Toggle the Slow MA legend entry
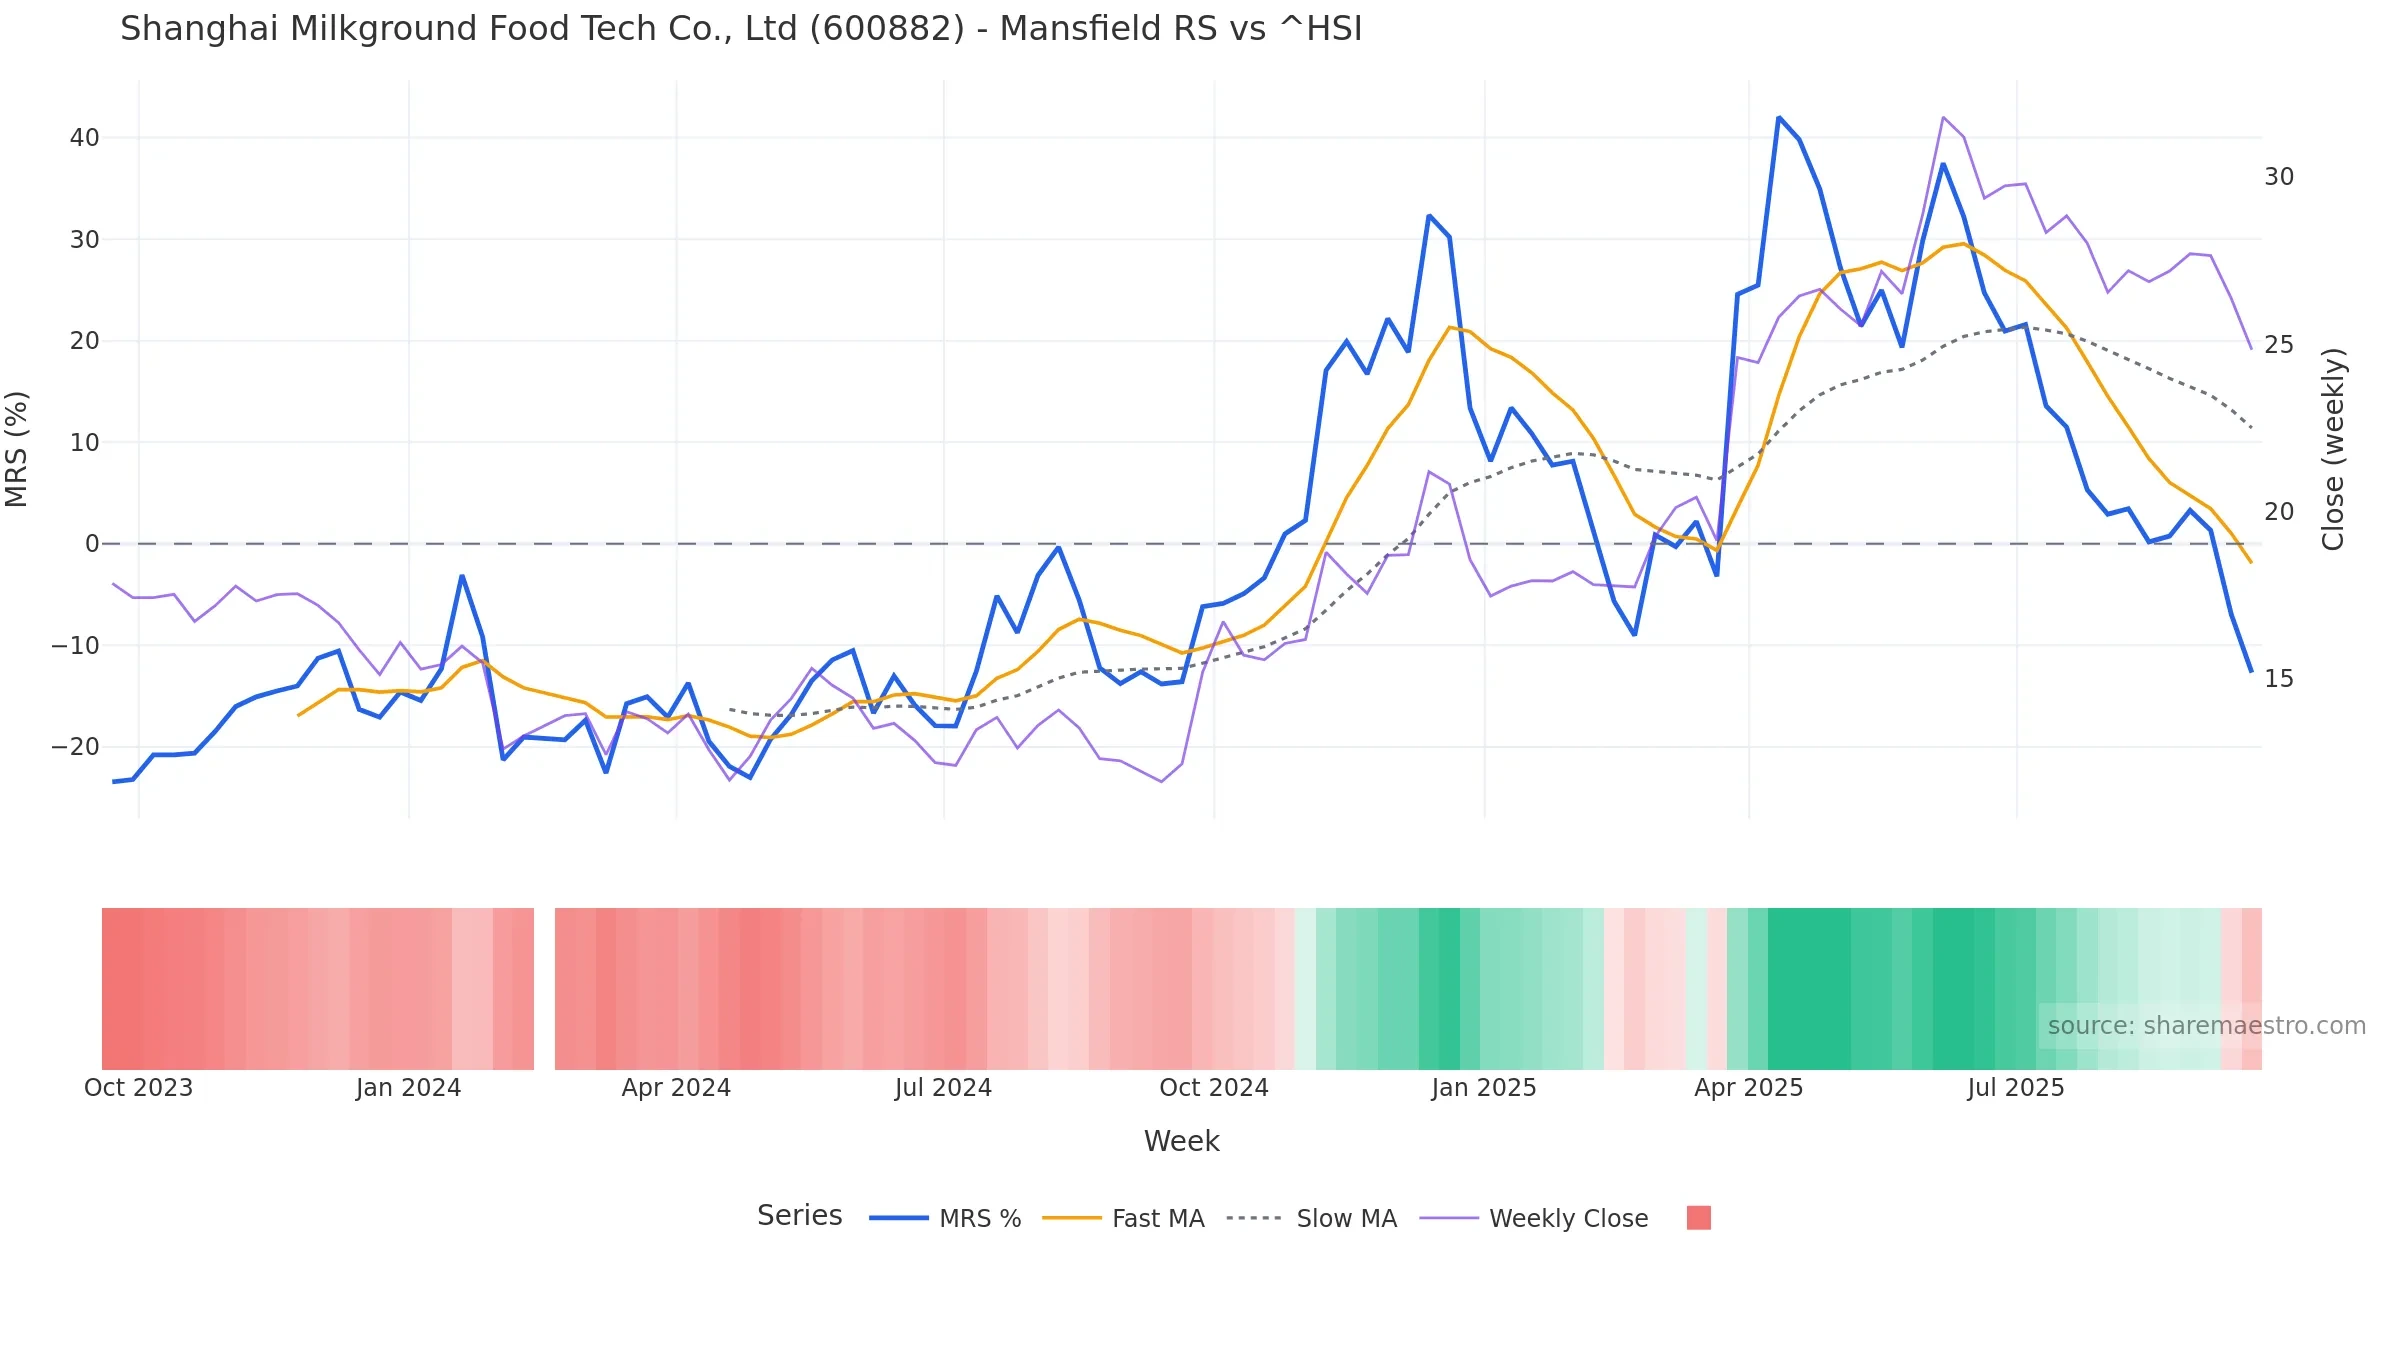Viewport: 2400px width, 1350px height. (1311, 1218)
